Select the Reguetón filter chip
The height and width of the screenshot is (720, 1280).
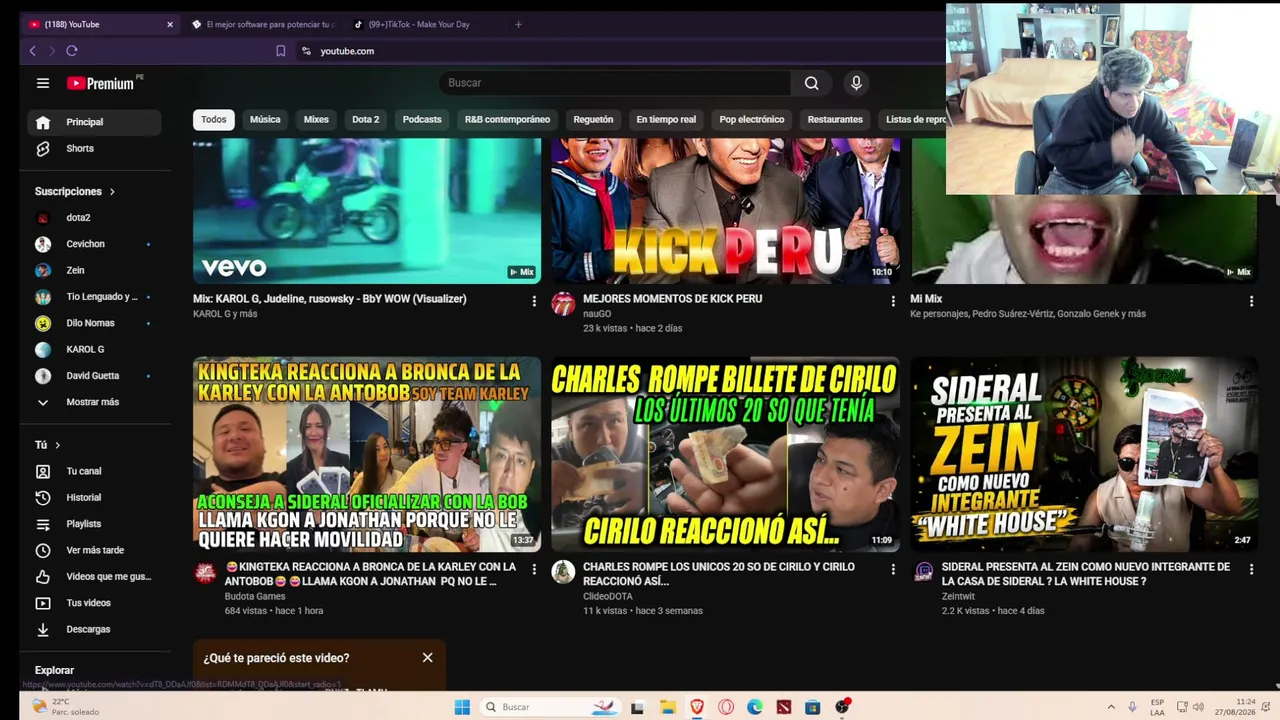tap(593, 120)
